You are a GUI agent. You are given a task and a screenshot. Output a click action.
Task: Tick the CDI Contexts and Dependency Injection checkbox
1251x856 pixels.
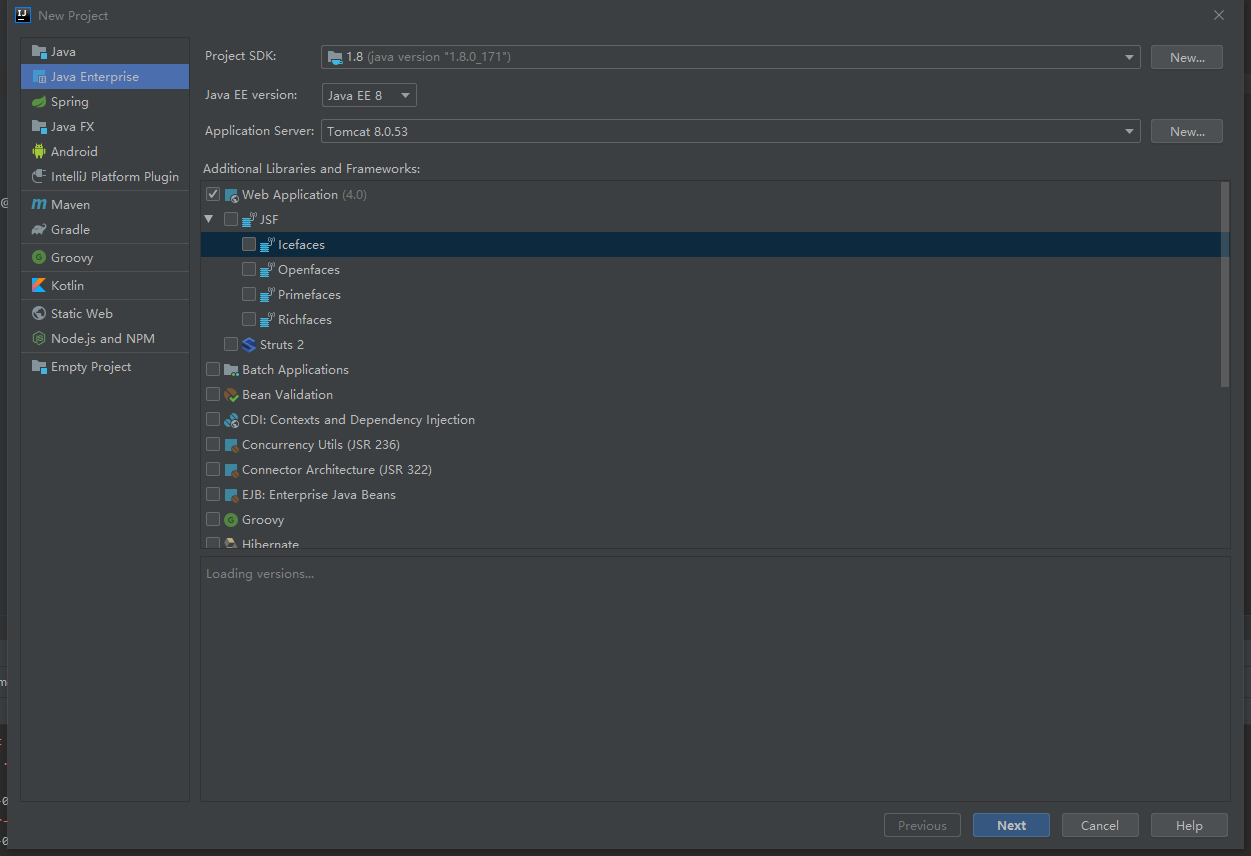213,420
